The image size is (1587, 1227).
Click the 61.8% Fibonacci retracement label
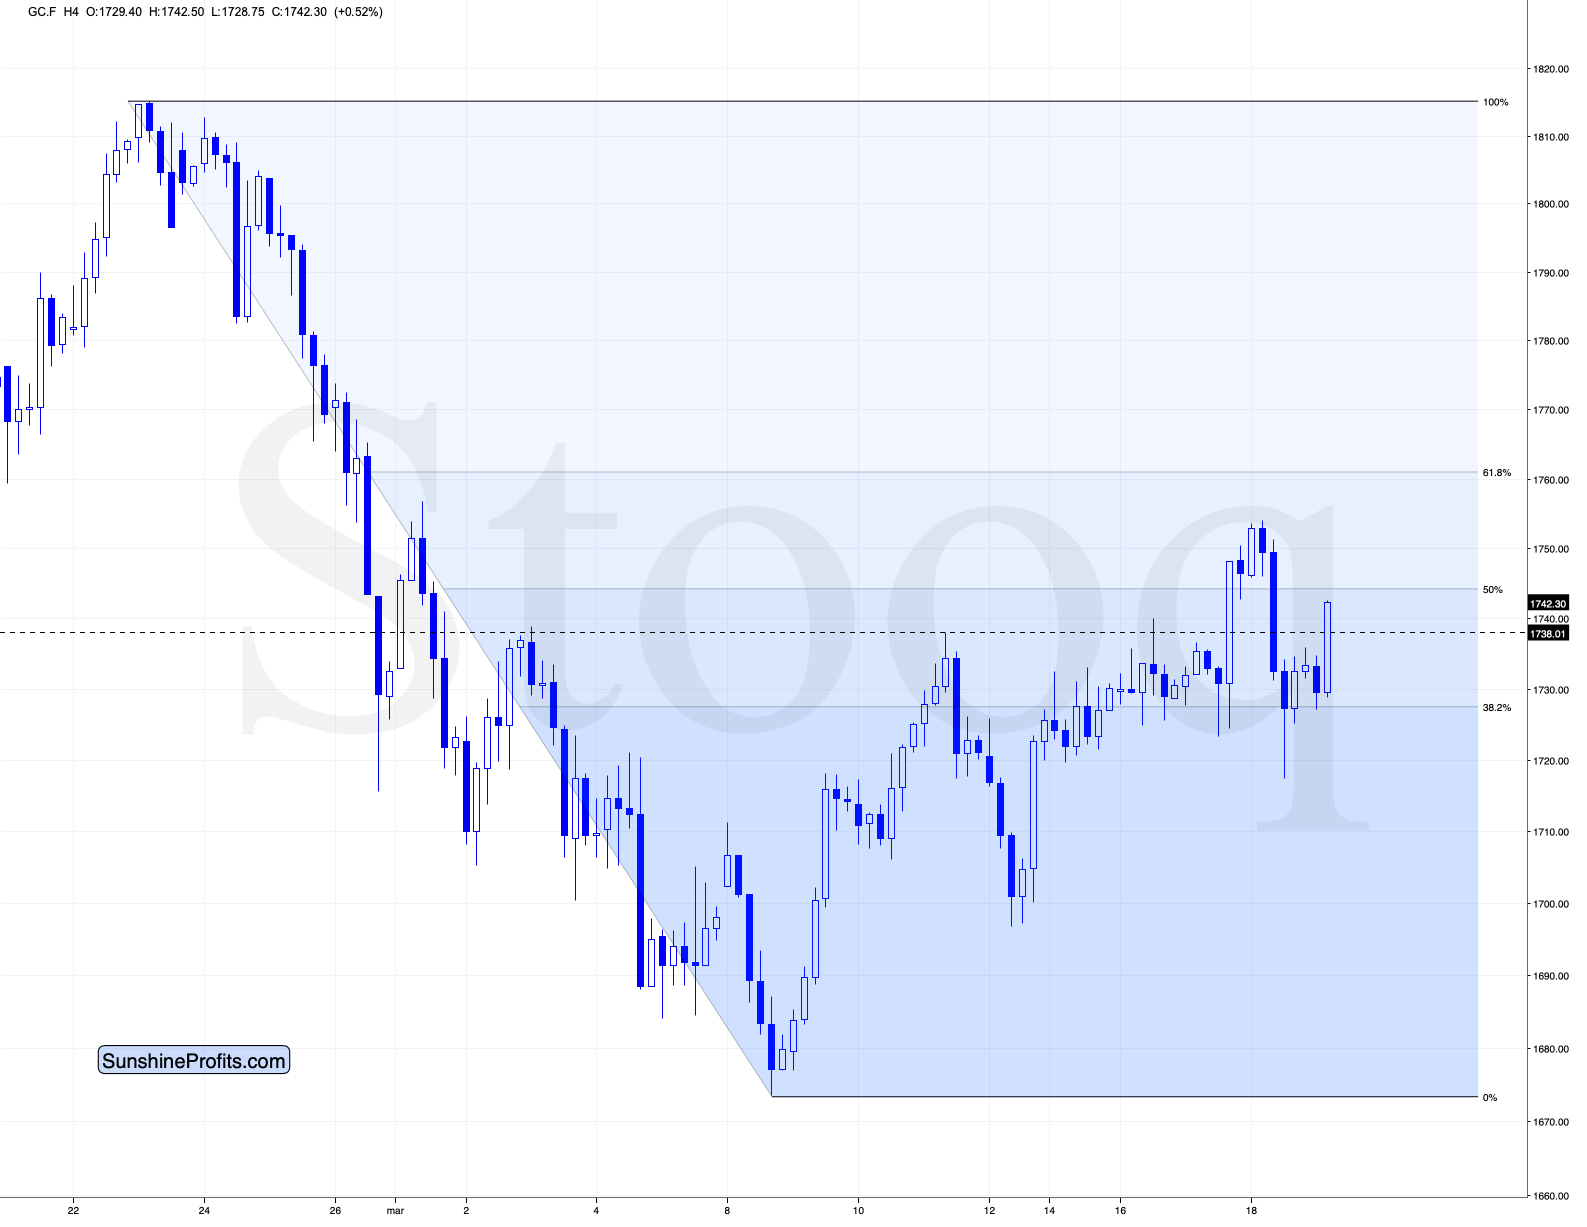tap(1496, 473)
